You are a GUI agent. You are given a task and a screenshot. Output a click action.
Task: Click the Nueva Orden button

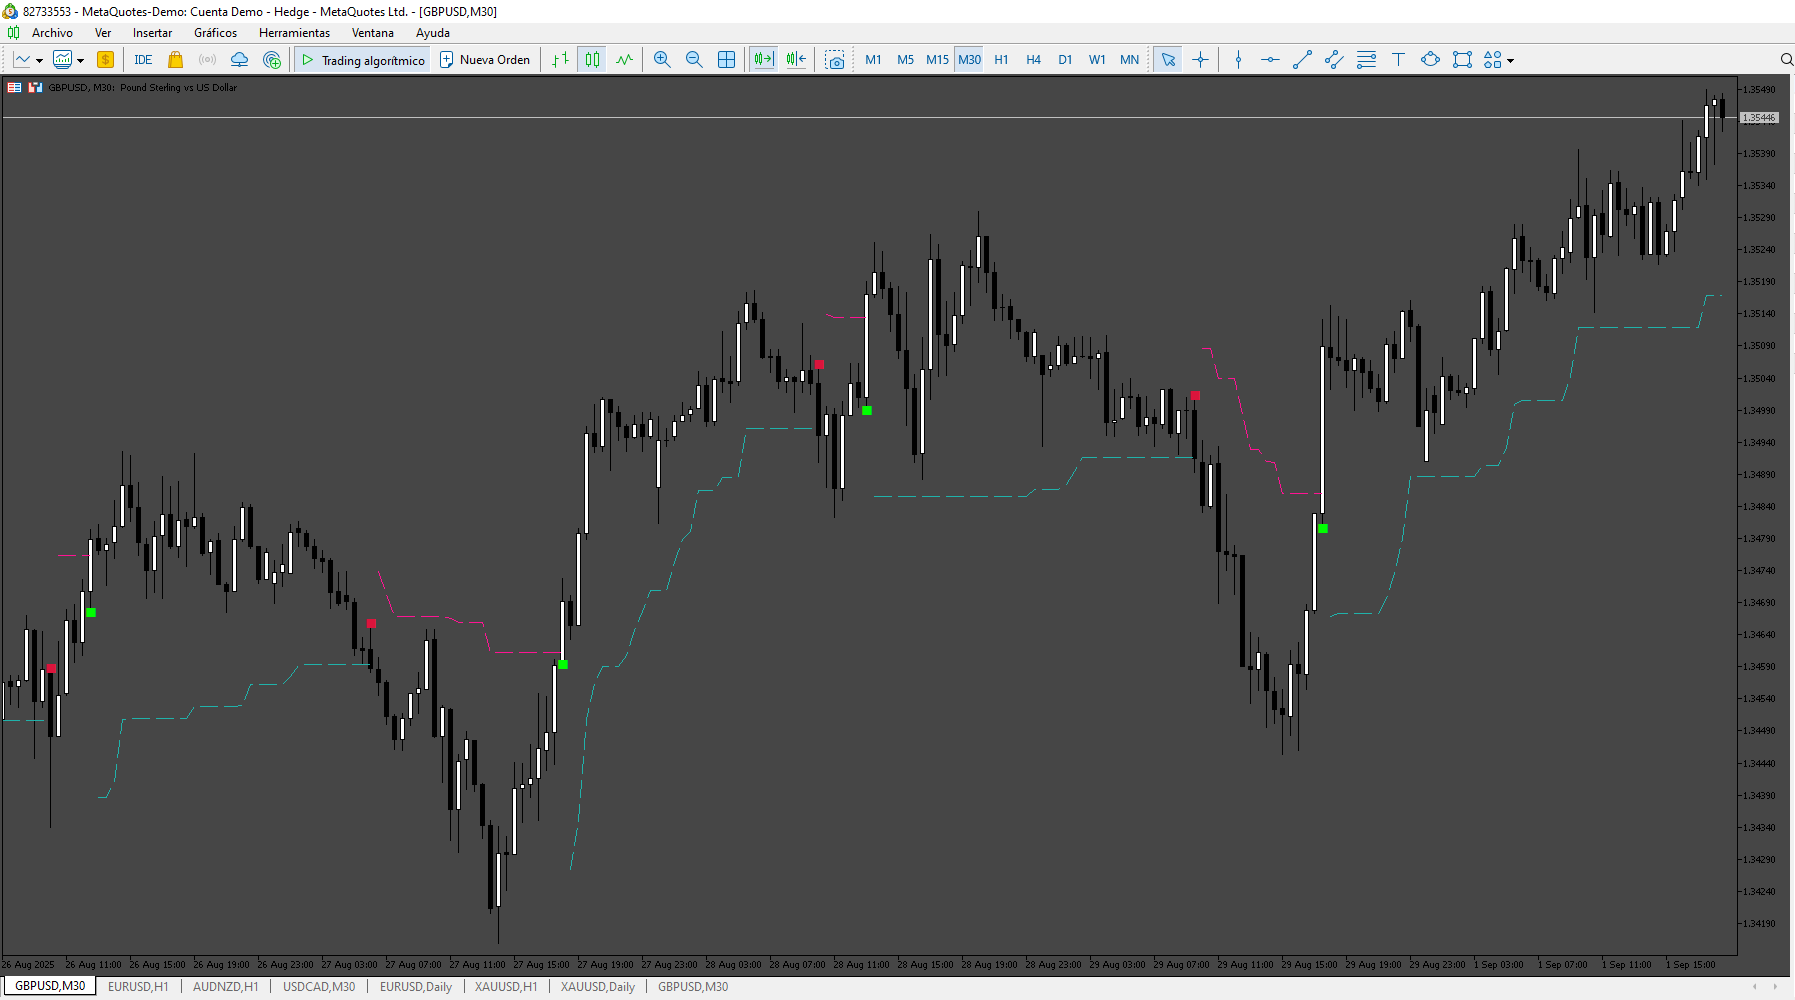[x=485, y=60]
